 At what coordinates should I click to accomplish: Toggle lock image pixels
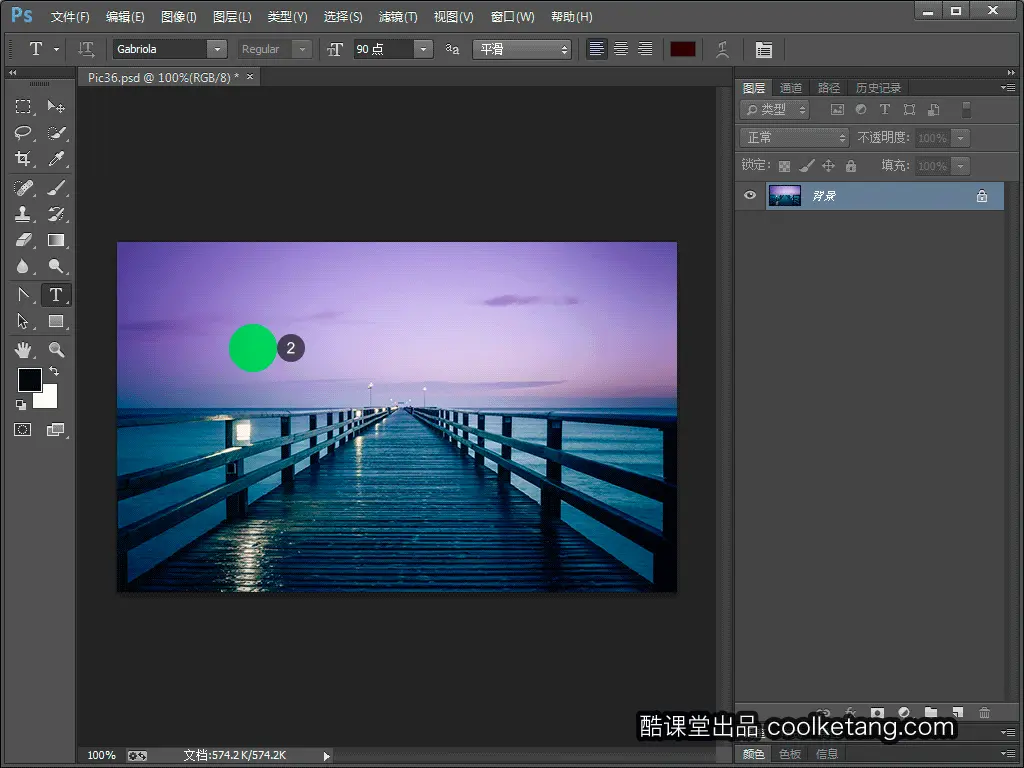click(807, 166)
